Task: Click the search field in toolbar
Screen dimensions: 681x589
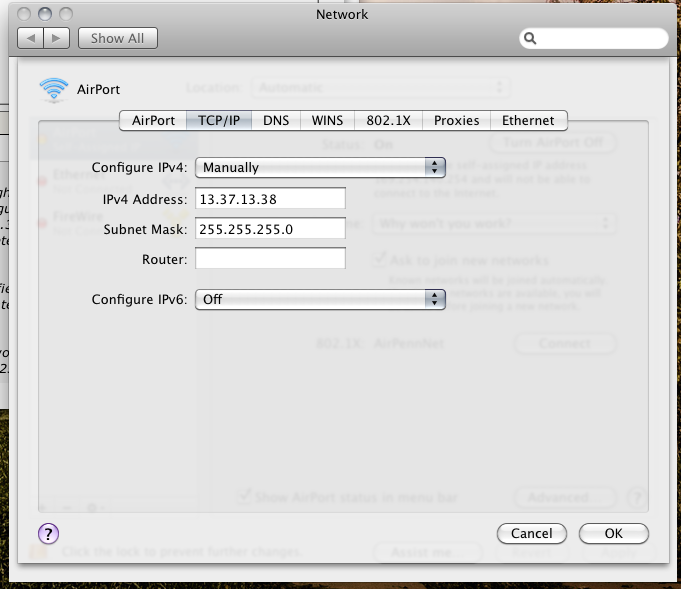Action: [593, 38]
